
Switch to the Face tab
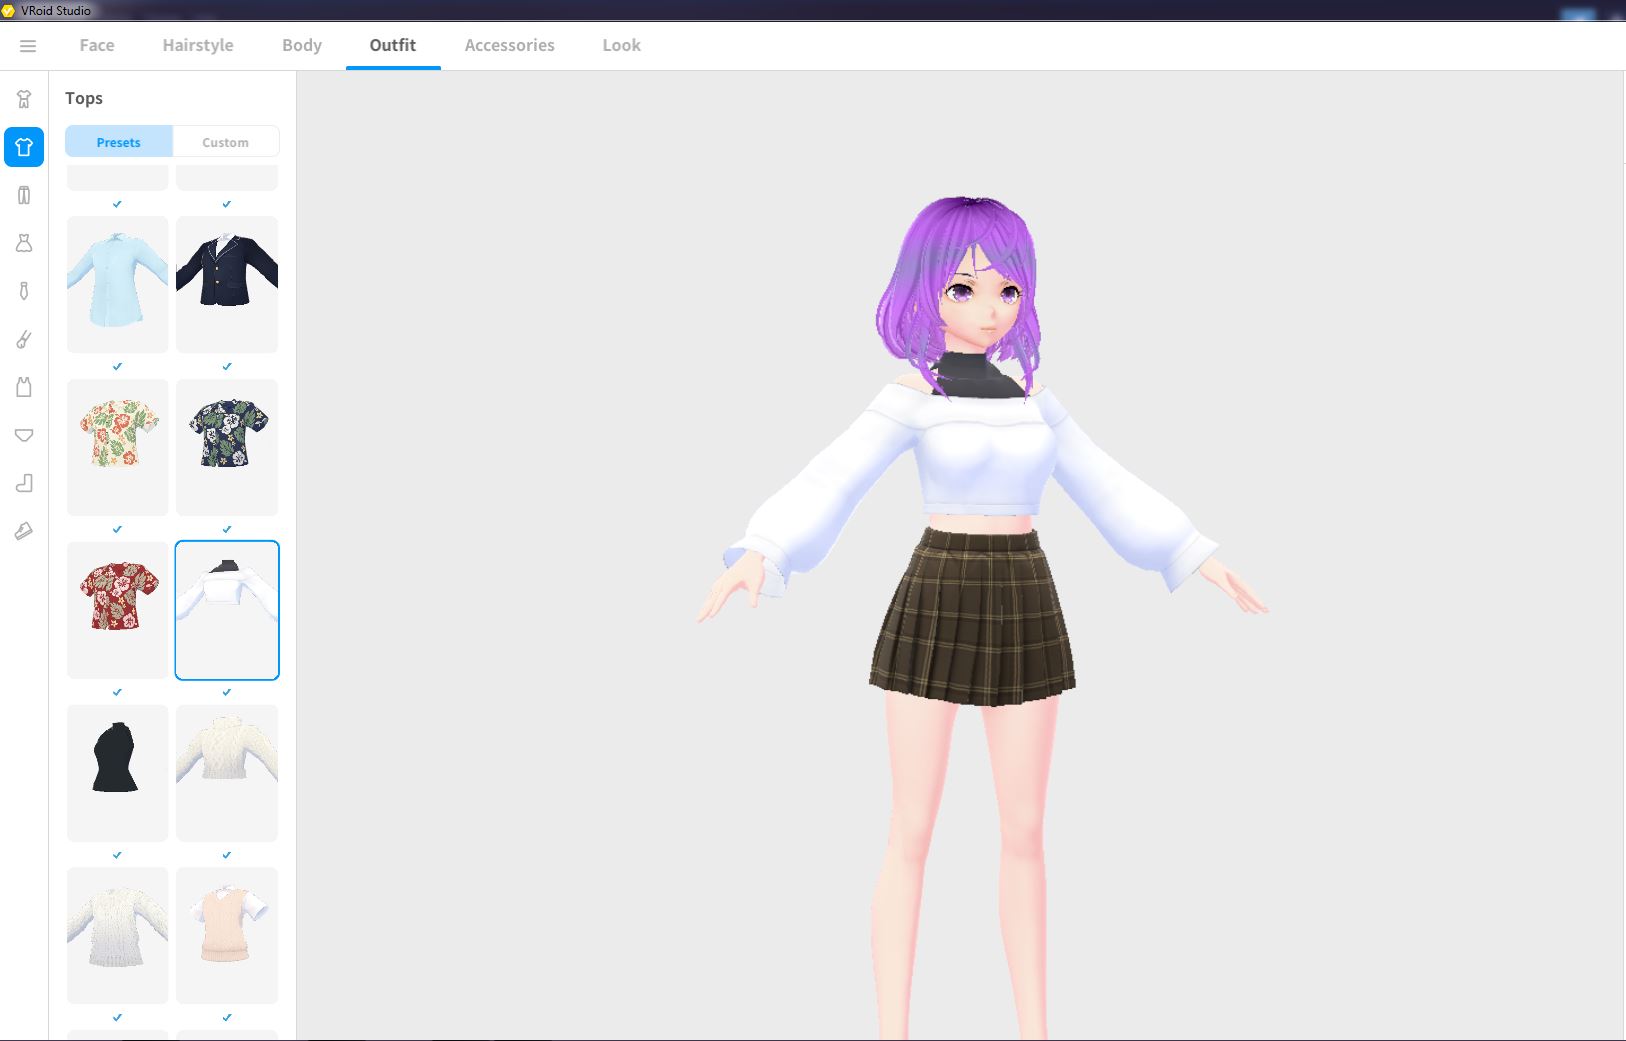point(97,45)
